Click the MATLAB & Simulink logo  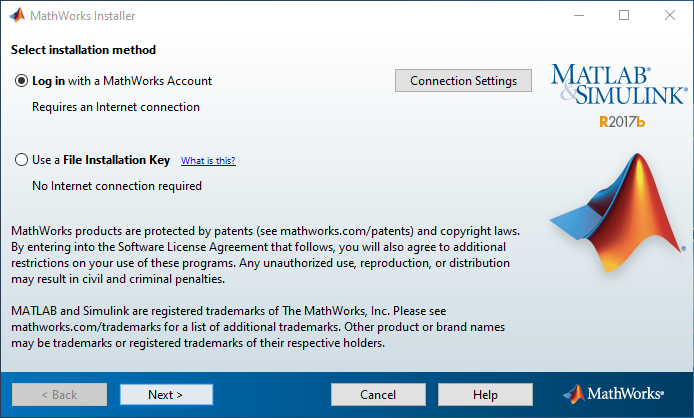(619, 84)
